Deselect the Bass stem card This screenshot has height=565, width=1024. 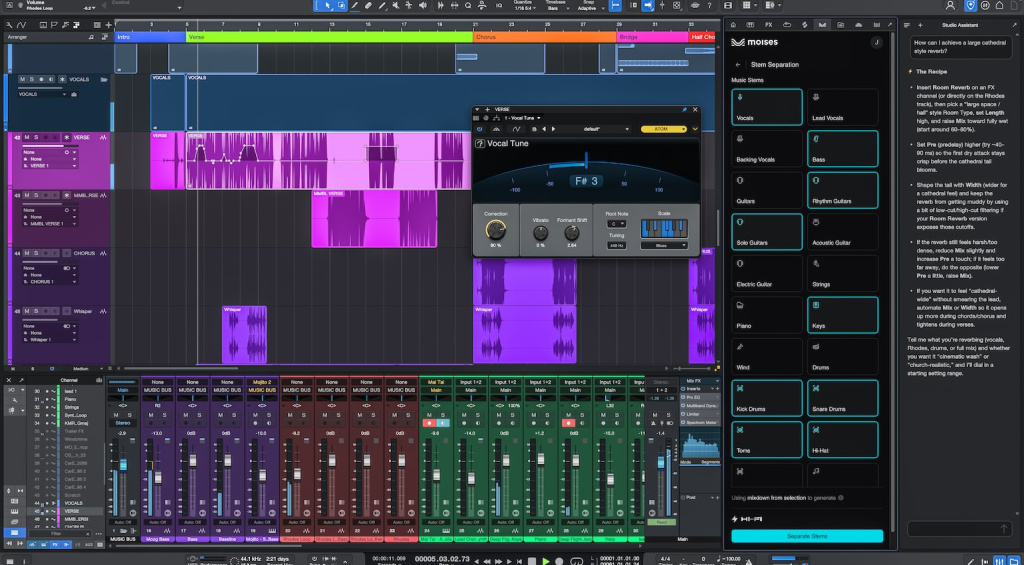coord(842,148)
